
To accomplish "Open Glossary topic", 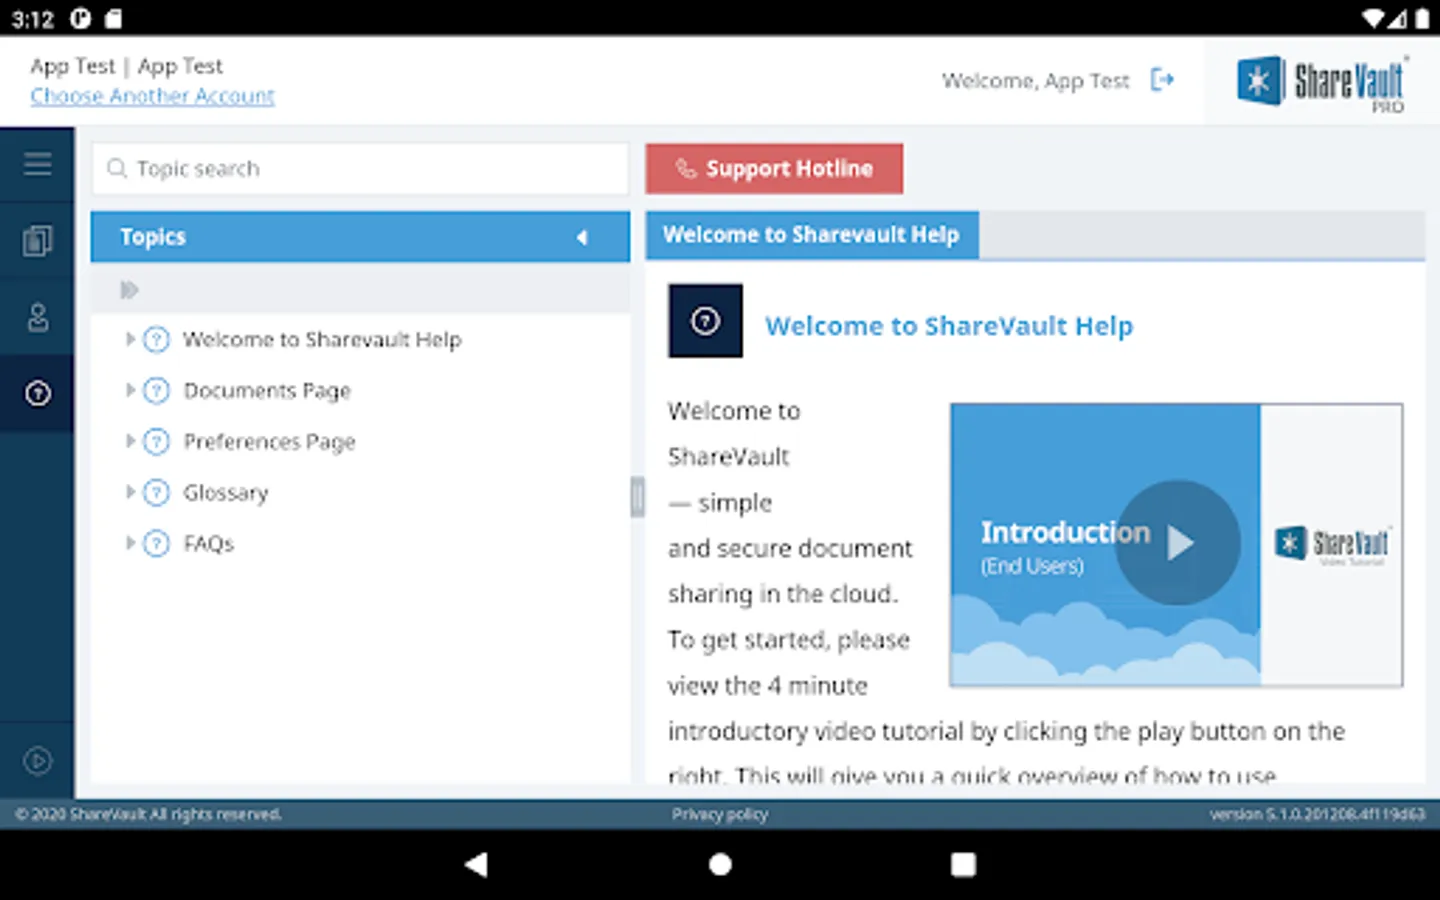I will click(226, 492).
